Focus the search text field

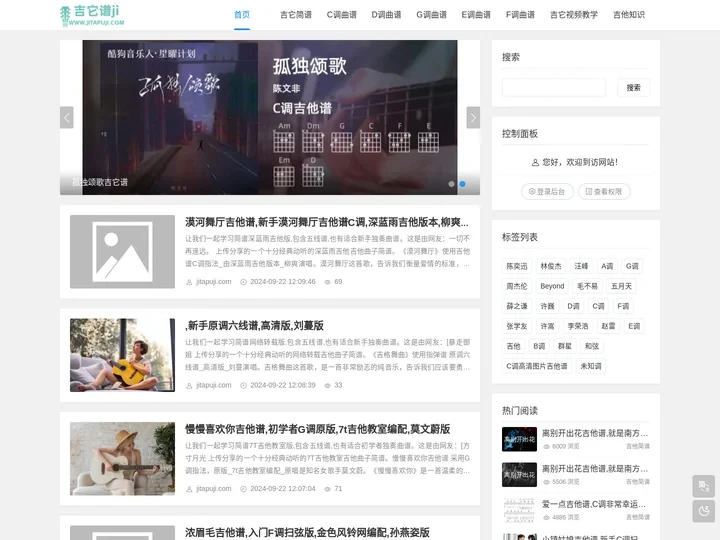click(553, 87)
